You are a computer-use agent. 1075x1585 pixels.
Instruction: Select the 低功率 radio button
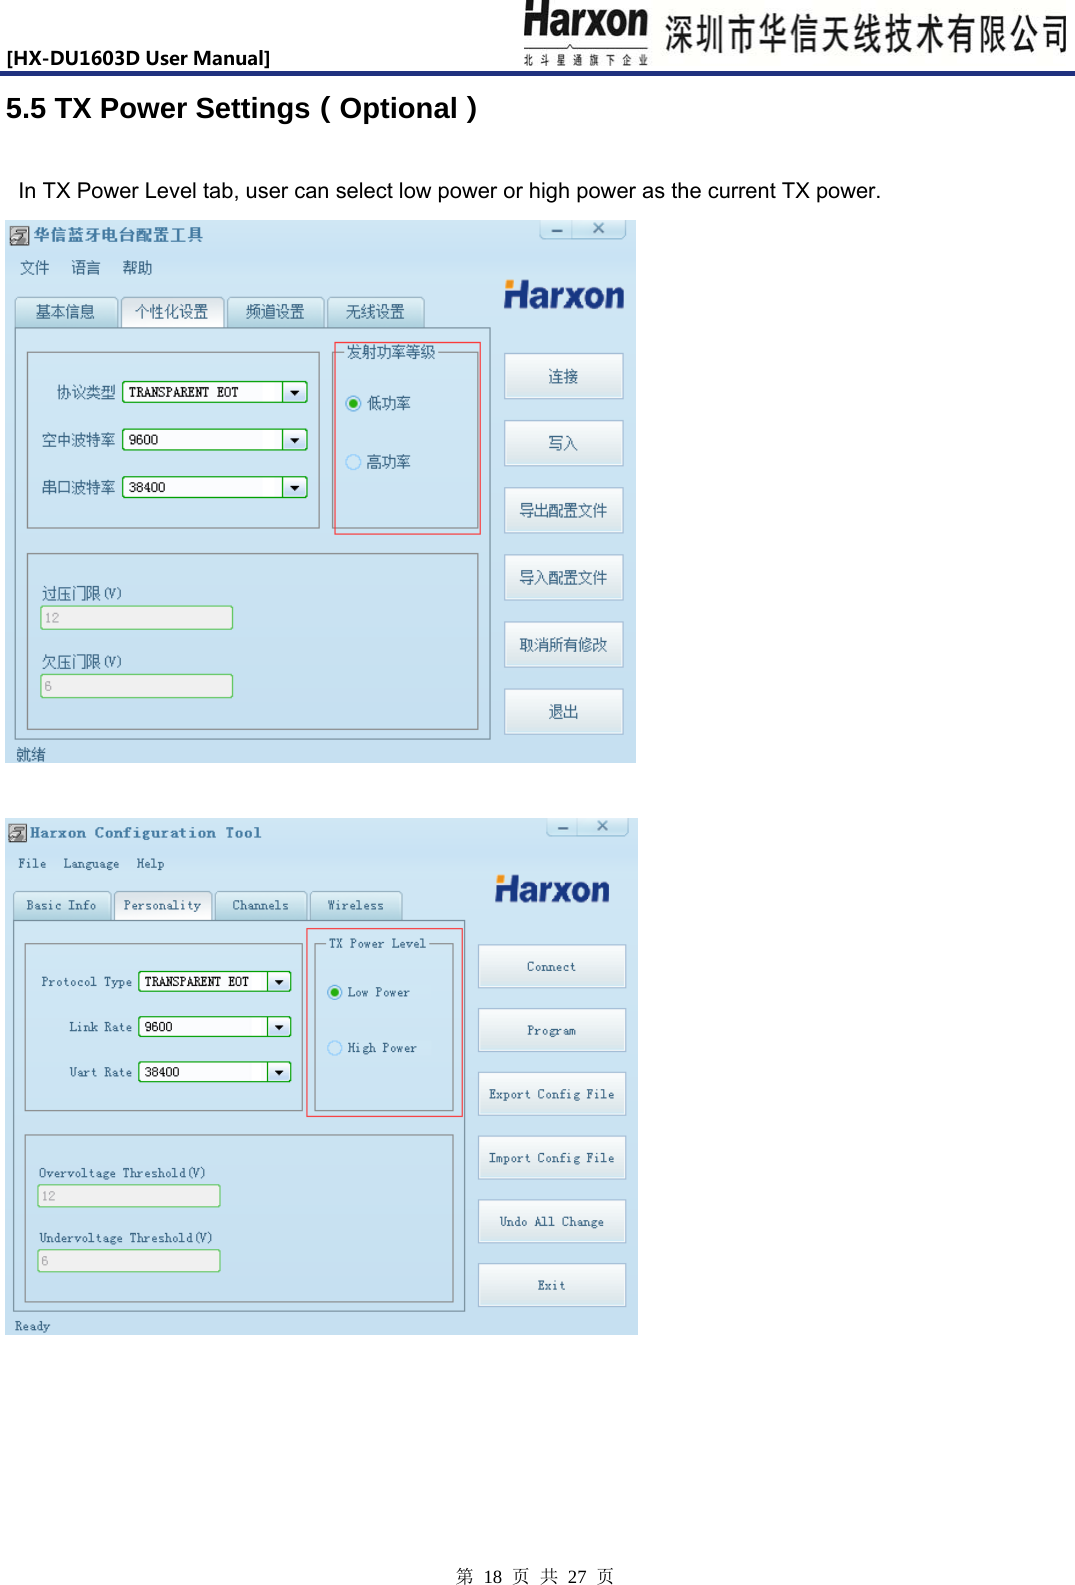pyautogui.click(x=353, y=403)
